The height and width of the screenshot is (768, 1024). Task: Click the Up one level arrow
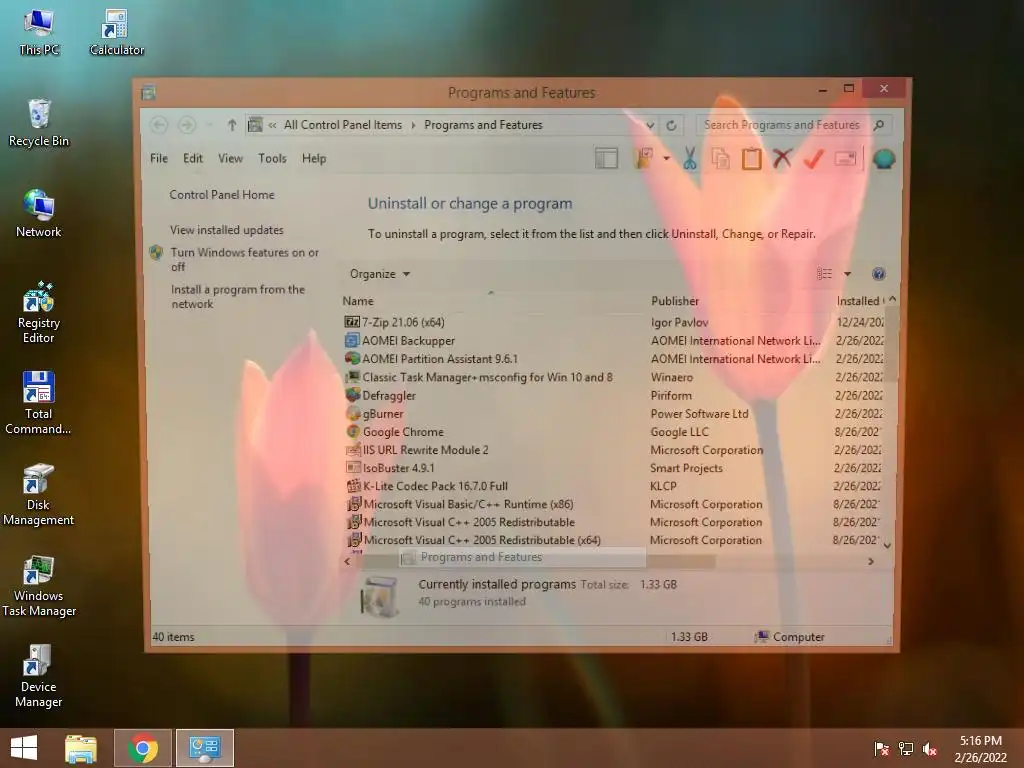click(x=231, y=125)
